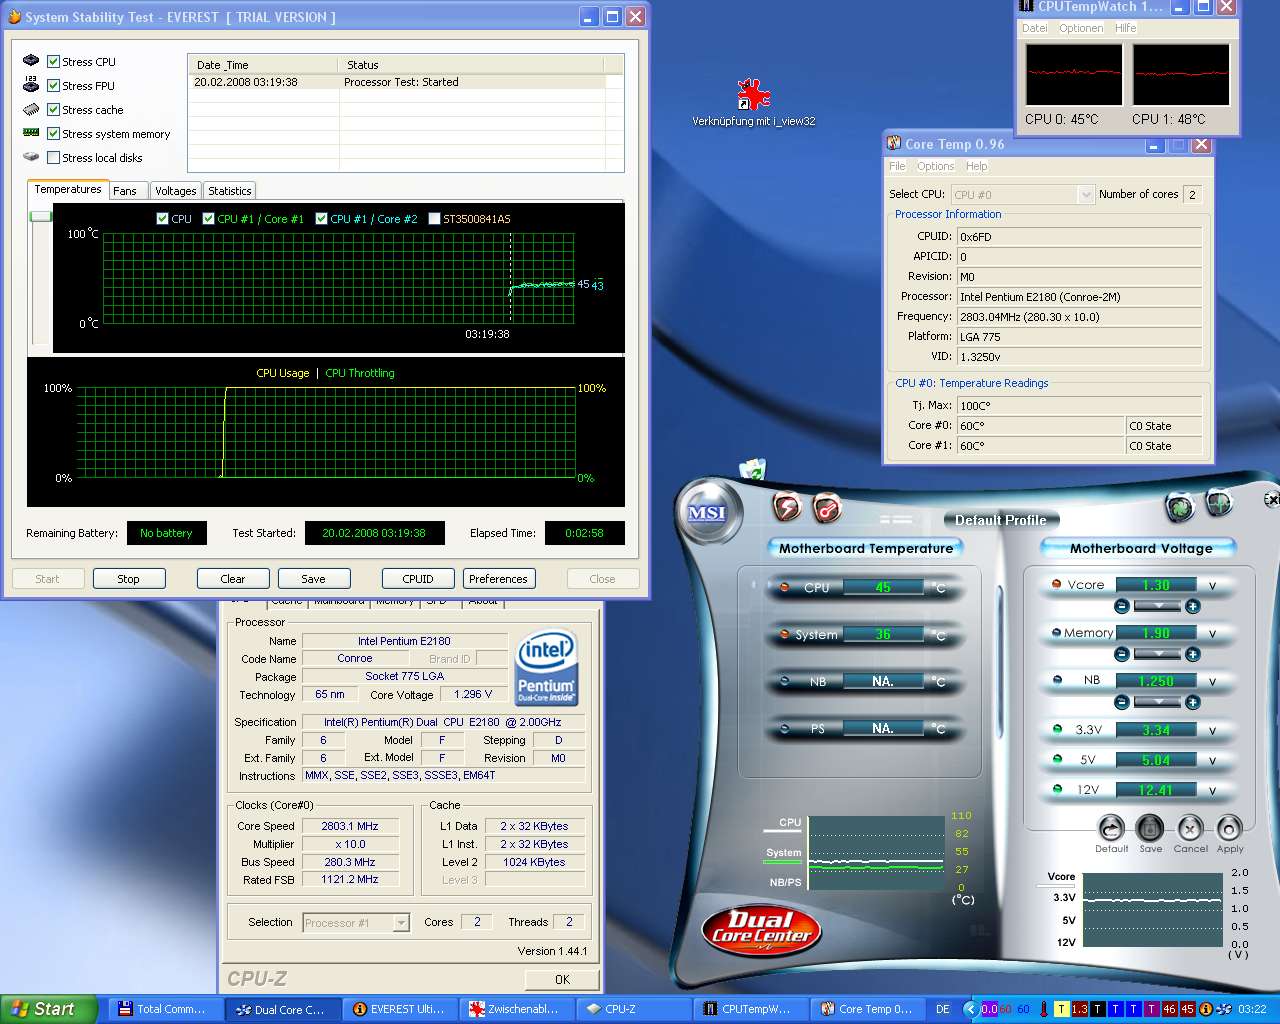This screenshot has height=1024, width=1280.
Task: Open the Verknüpfung mit i_view32 desktop shortcut
Action: click(753, 103)
